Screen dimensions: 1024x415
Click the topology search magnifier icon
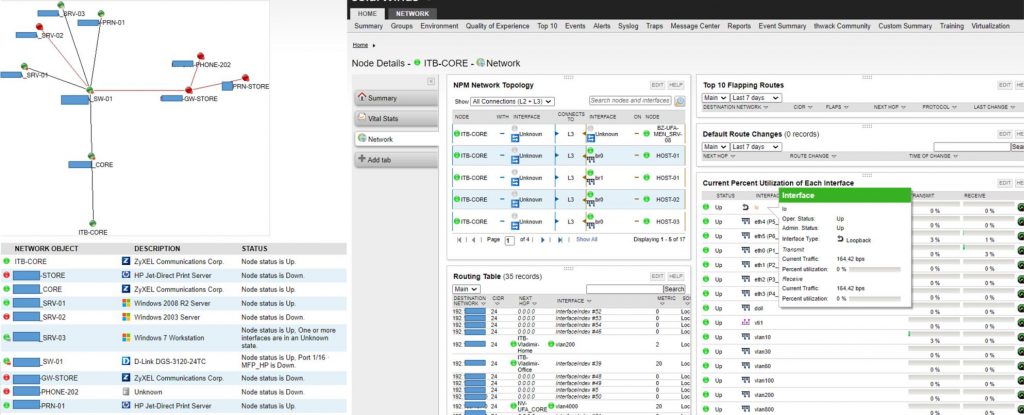click(680, 101)
